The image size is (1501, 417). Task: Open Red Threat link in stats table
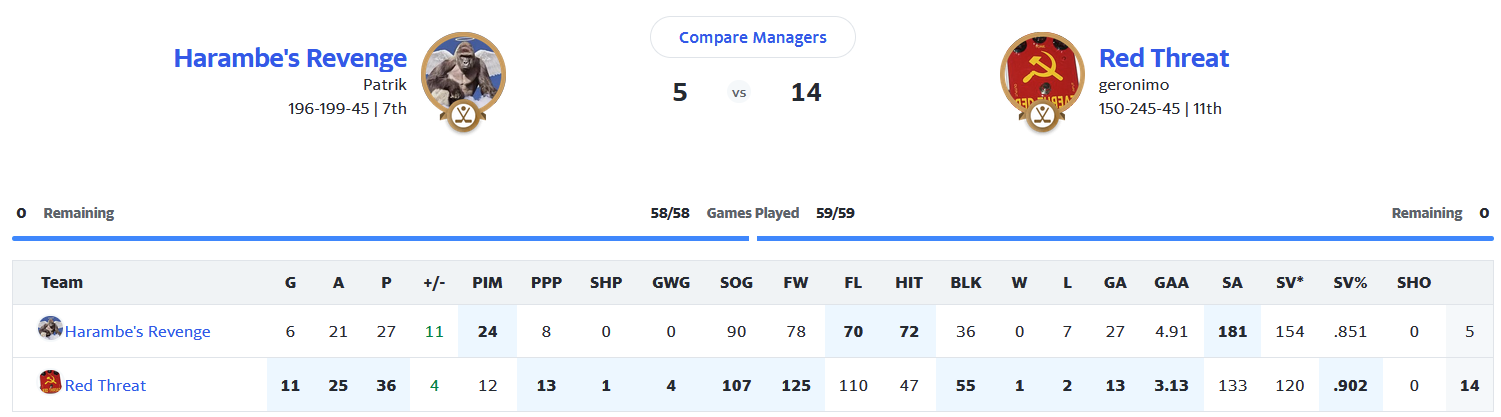pos(105,386)
